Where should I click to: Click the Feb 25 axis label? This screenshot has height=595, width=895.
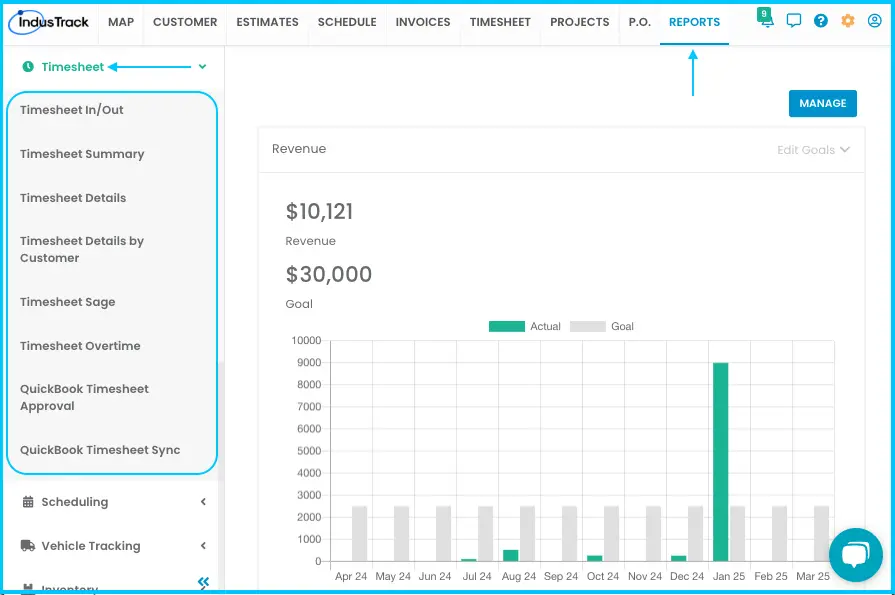(771, 576)
